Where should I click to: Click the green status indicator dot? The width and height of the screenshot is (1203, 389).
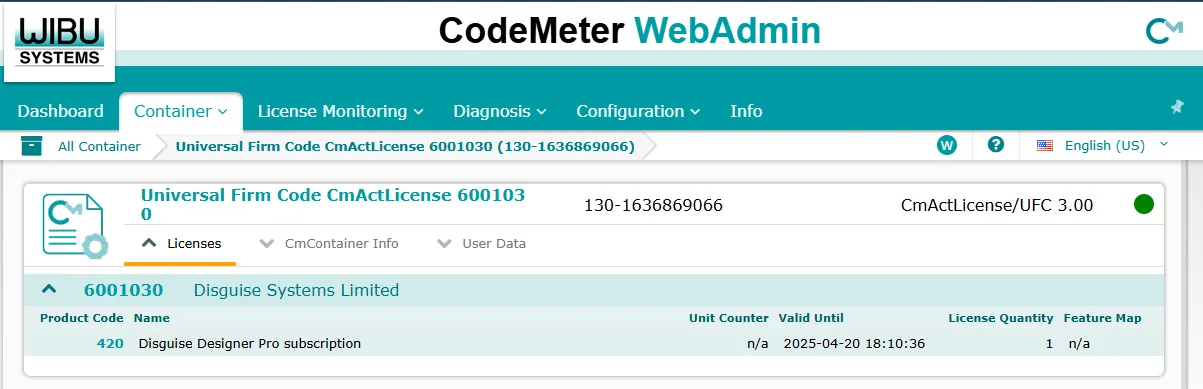click(x=1144, y=205)
